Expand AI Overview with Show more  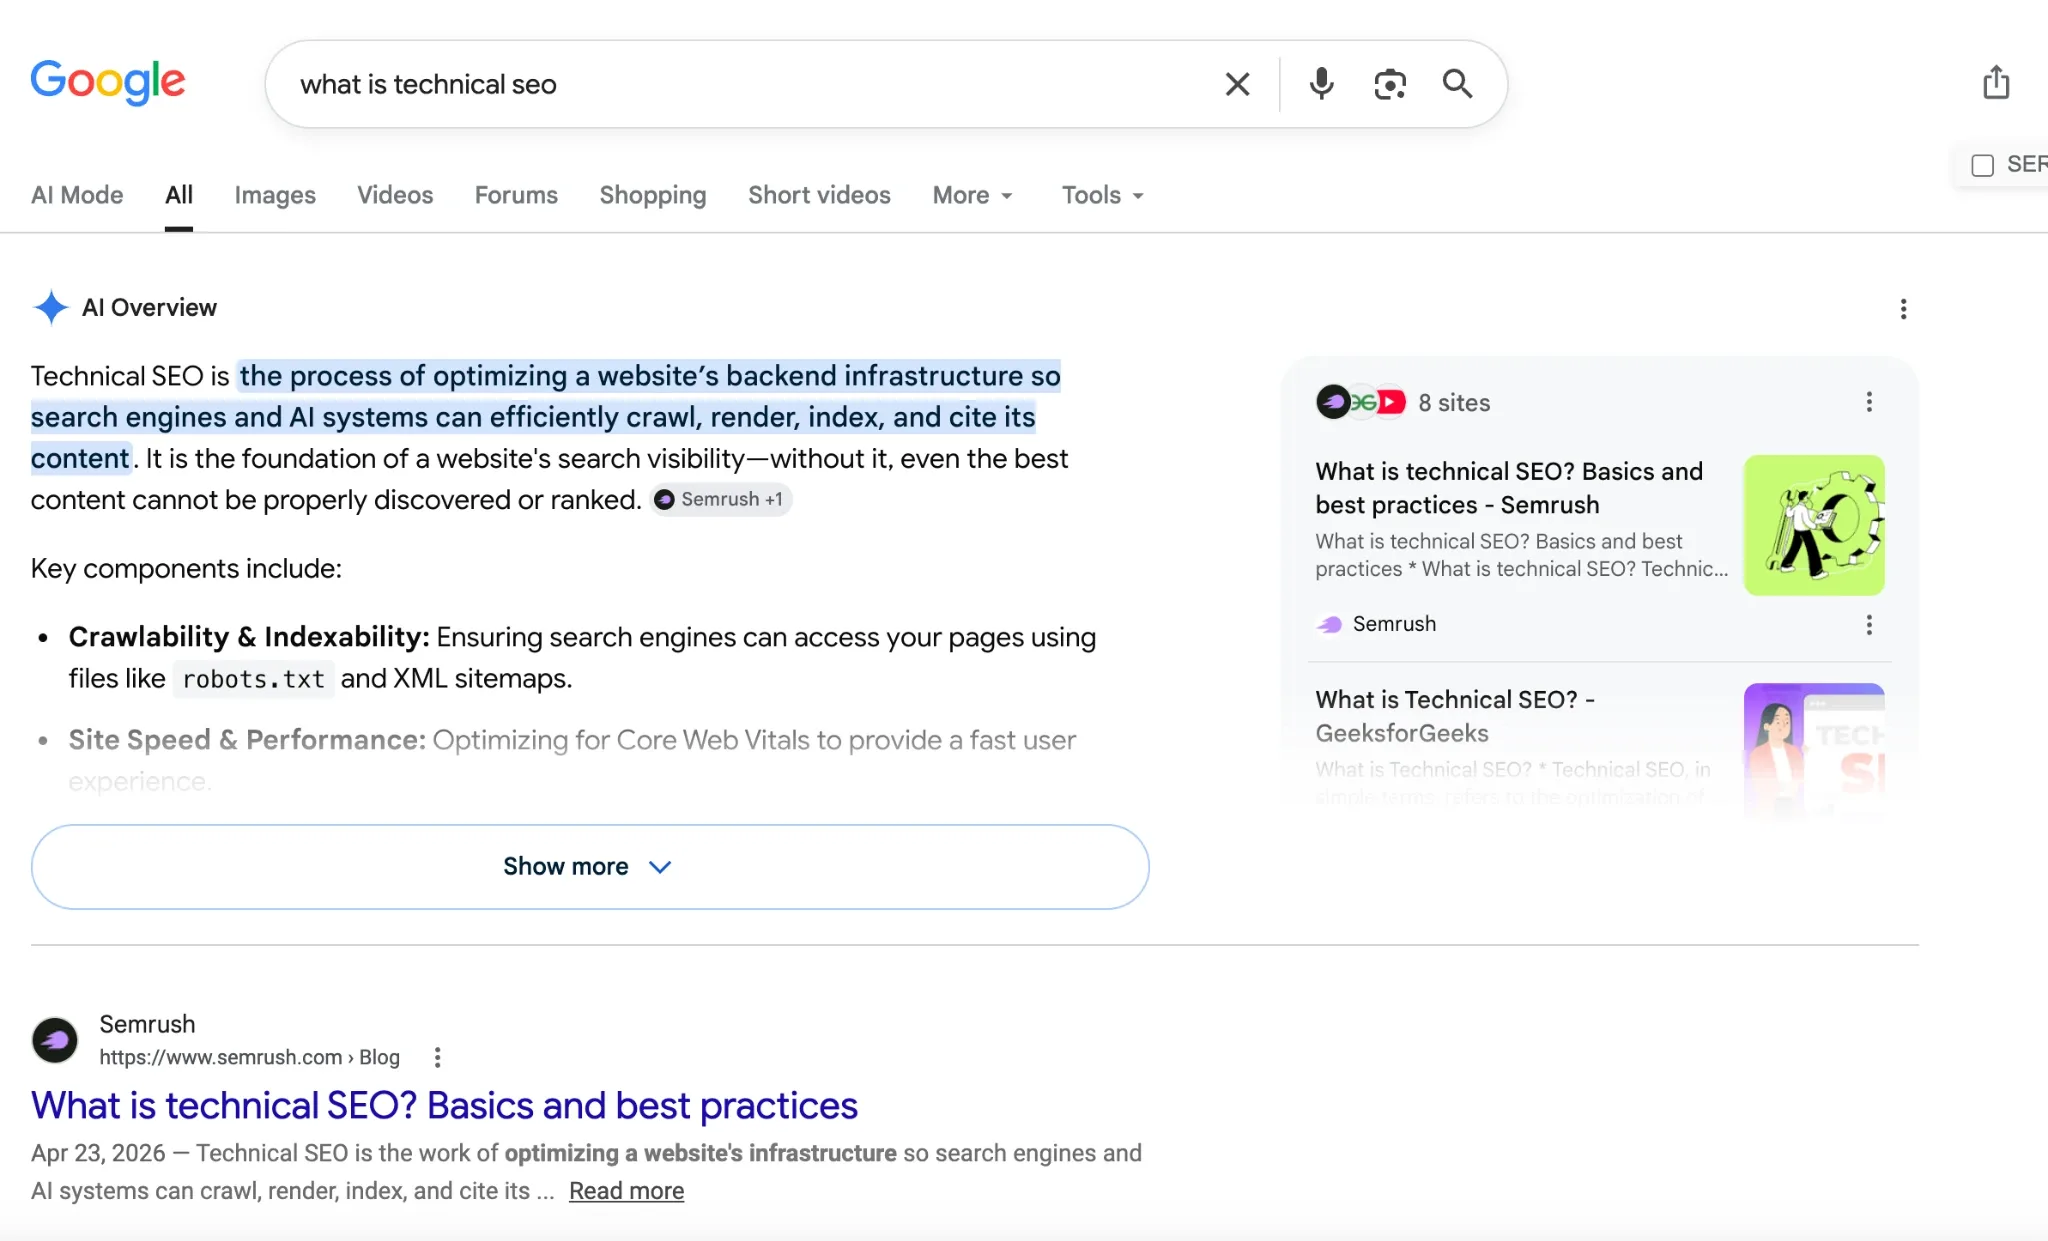click(x=590, y=867)
